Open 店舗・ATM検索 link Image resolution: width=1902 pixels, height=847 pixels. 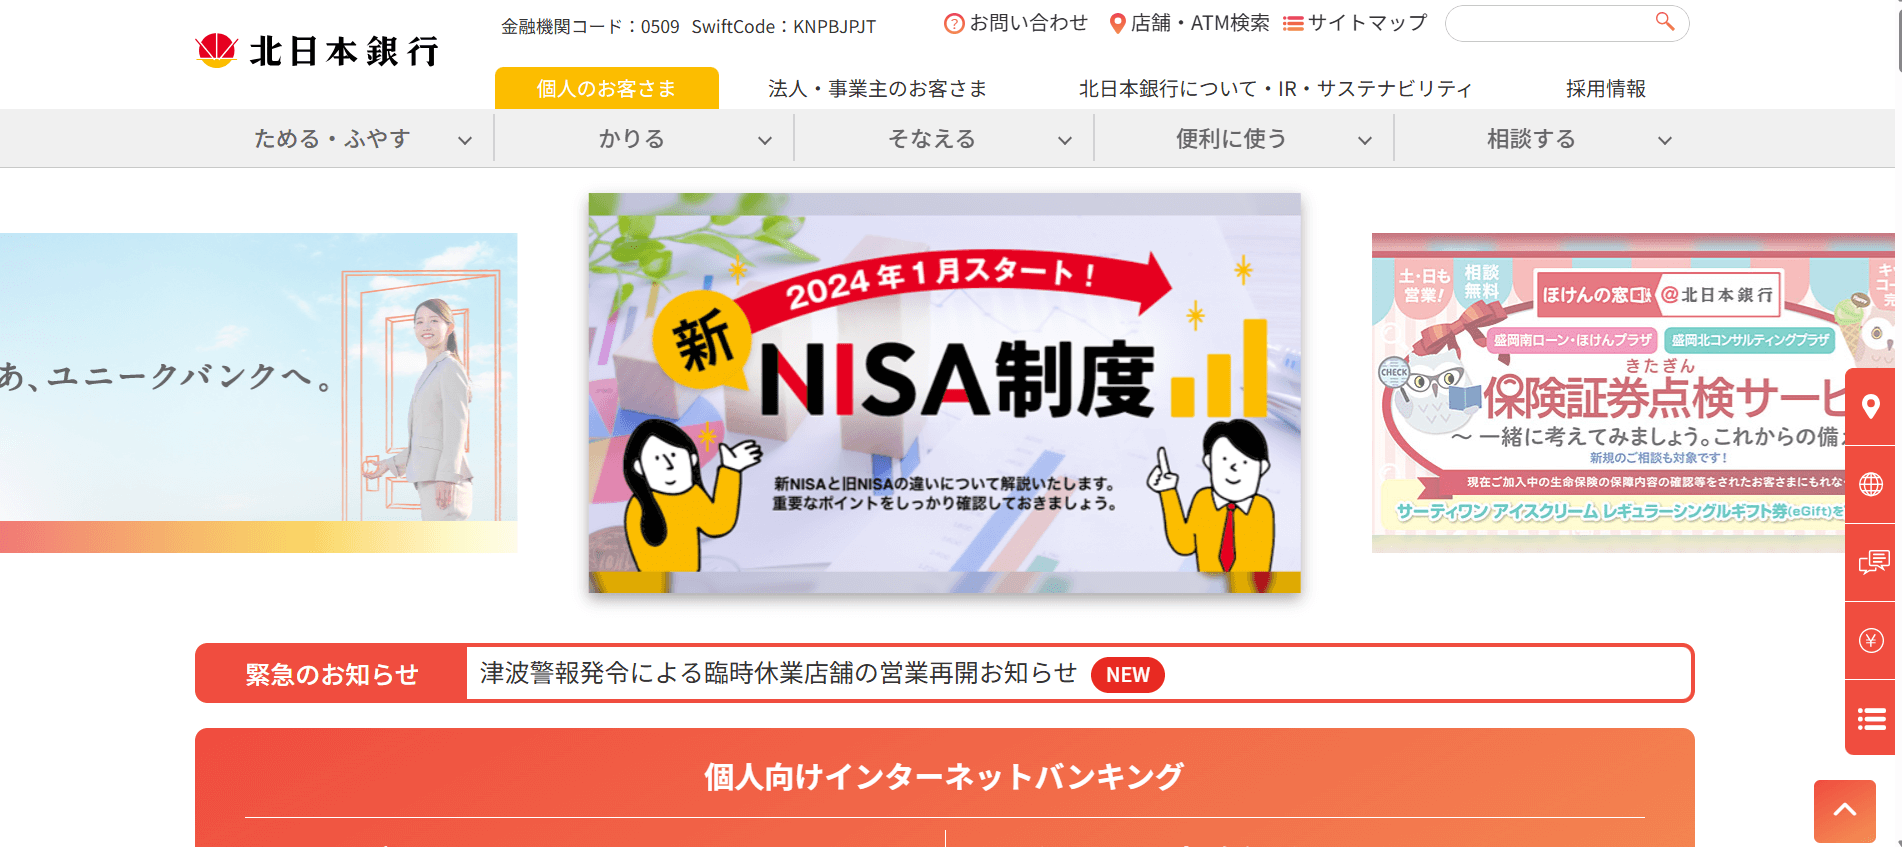[x=1189, y=23]
